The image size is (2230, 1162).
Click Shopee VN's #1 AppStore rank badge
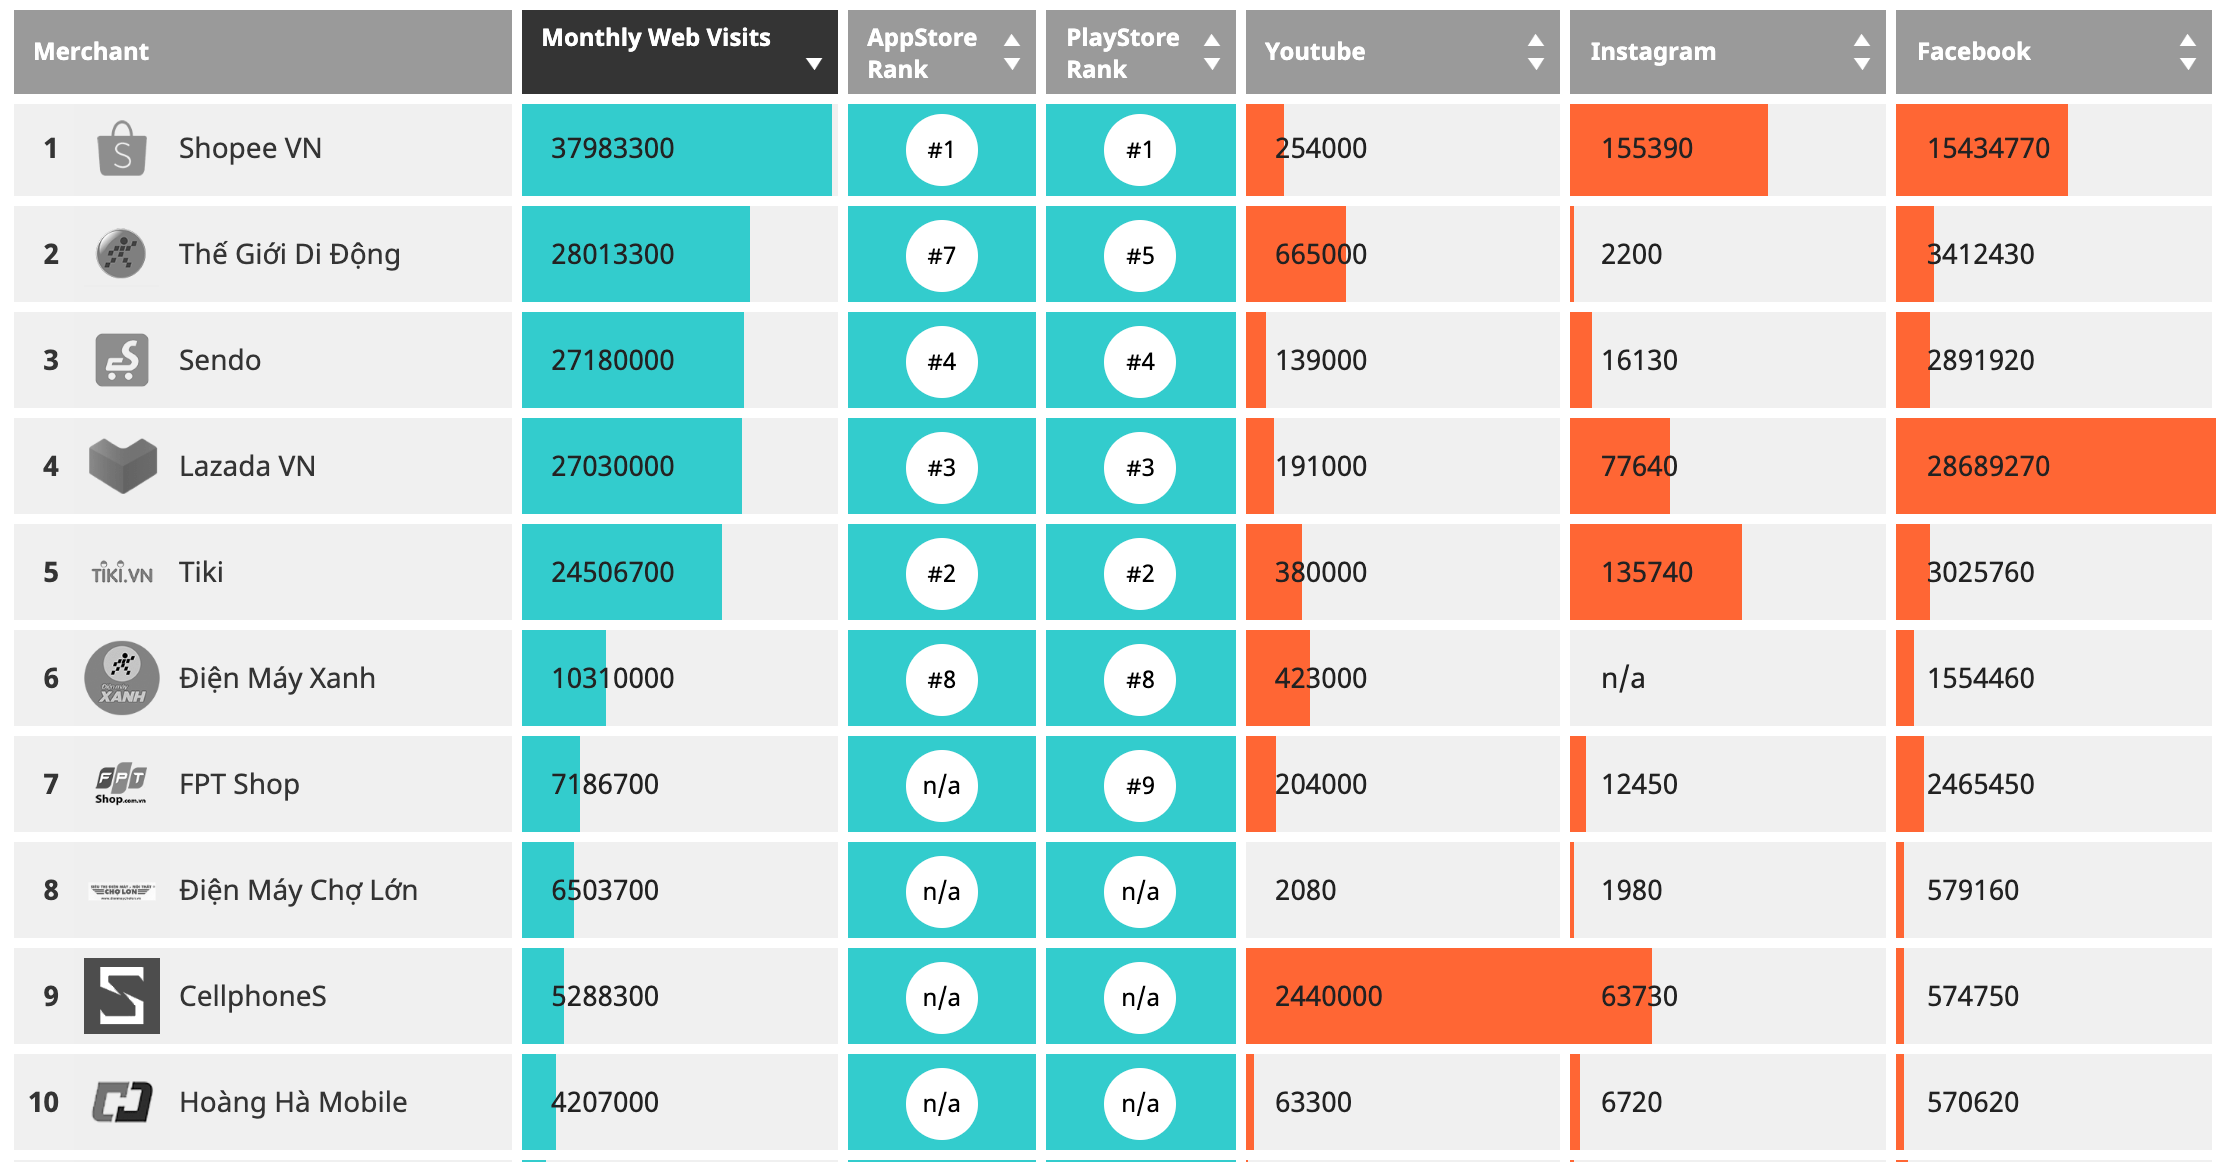[941, 150]
